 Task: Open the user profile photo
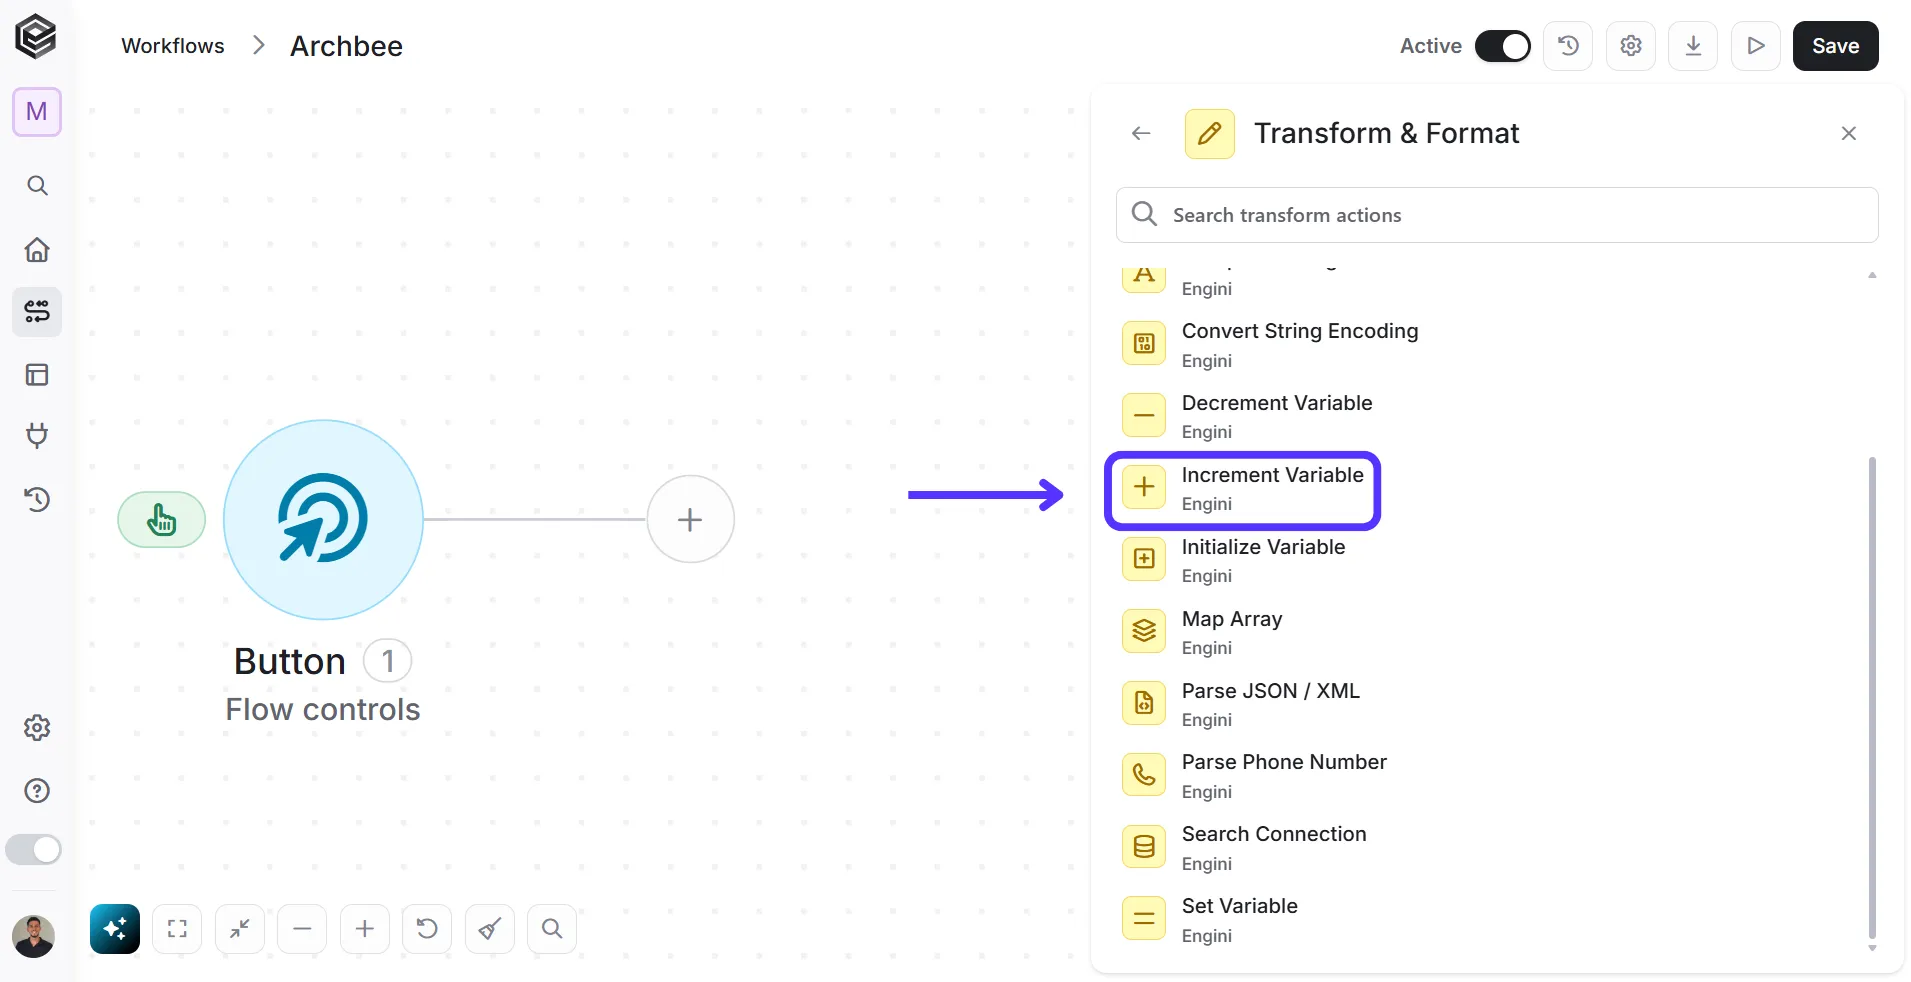[x=34, y=937]
